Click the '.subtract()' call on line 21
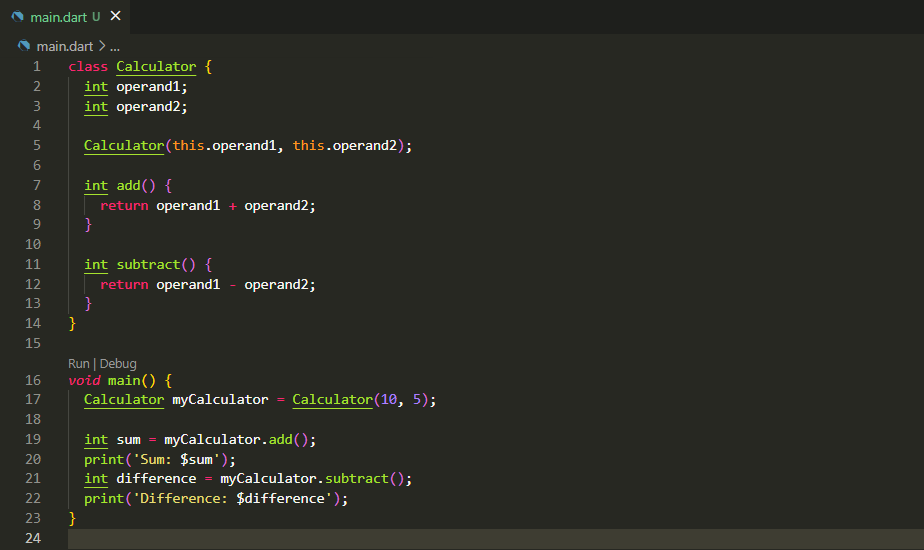The image size is (924, 550). tap(361, 479)
